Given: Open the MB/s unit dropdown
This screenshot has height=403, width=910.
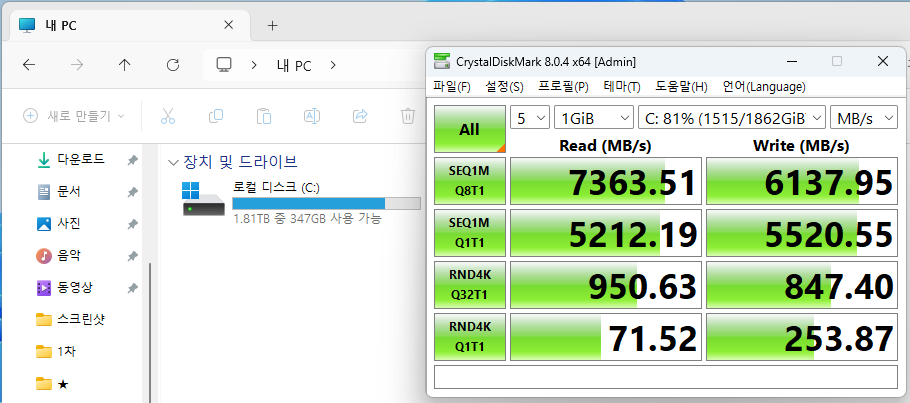Looking at the screenshot, I should pos(864,118).
